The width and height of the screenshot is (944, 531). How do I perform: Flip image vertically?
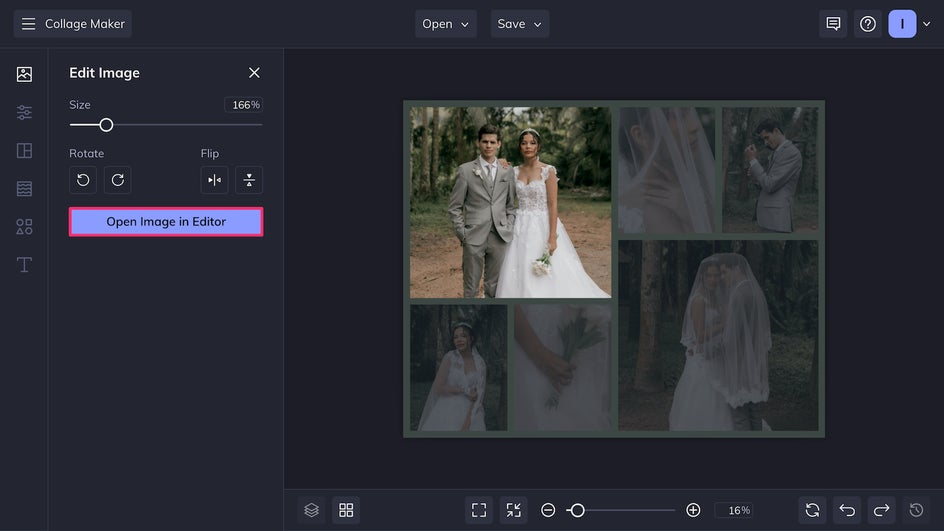point(249,180)
